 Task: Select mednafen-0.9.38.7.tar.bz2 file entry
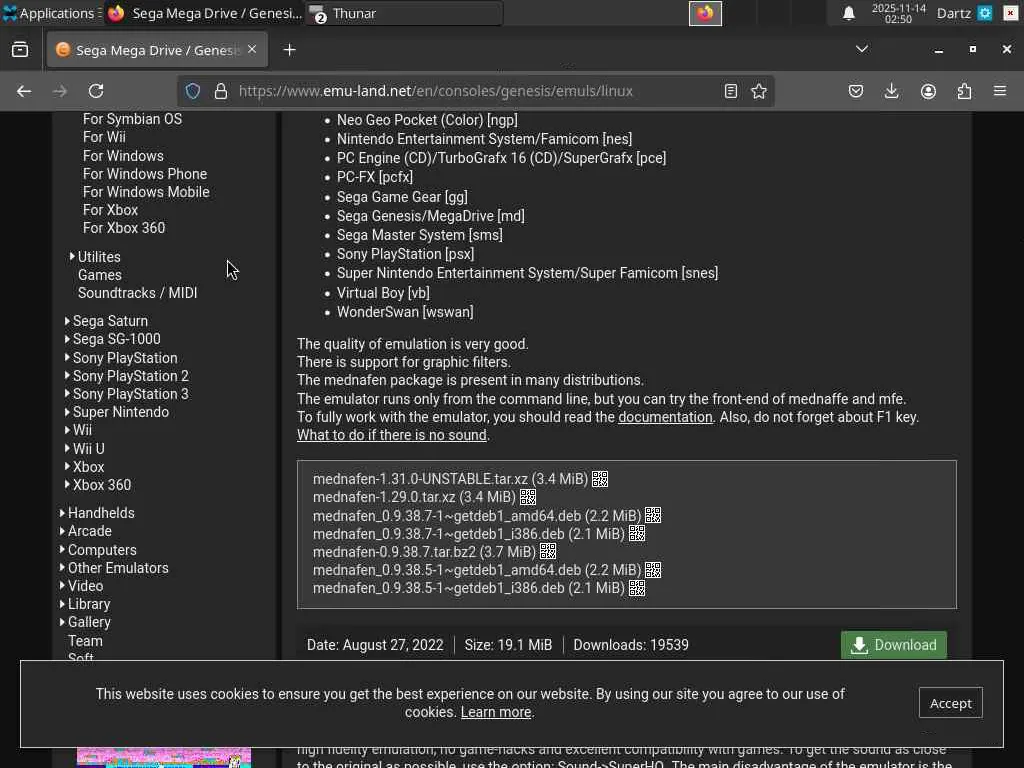pyautogui.click(x=424, y=552)
